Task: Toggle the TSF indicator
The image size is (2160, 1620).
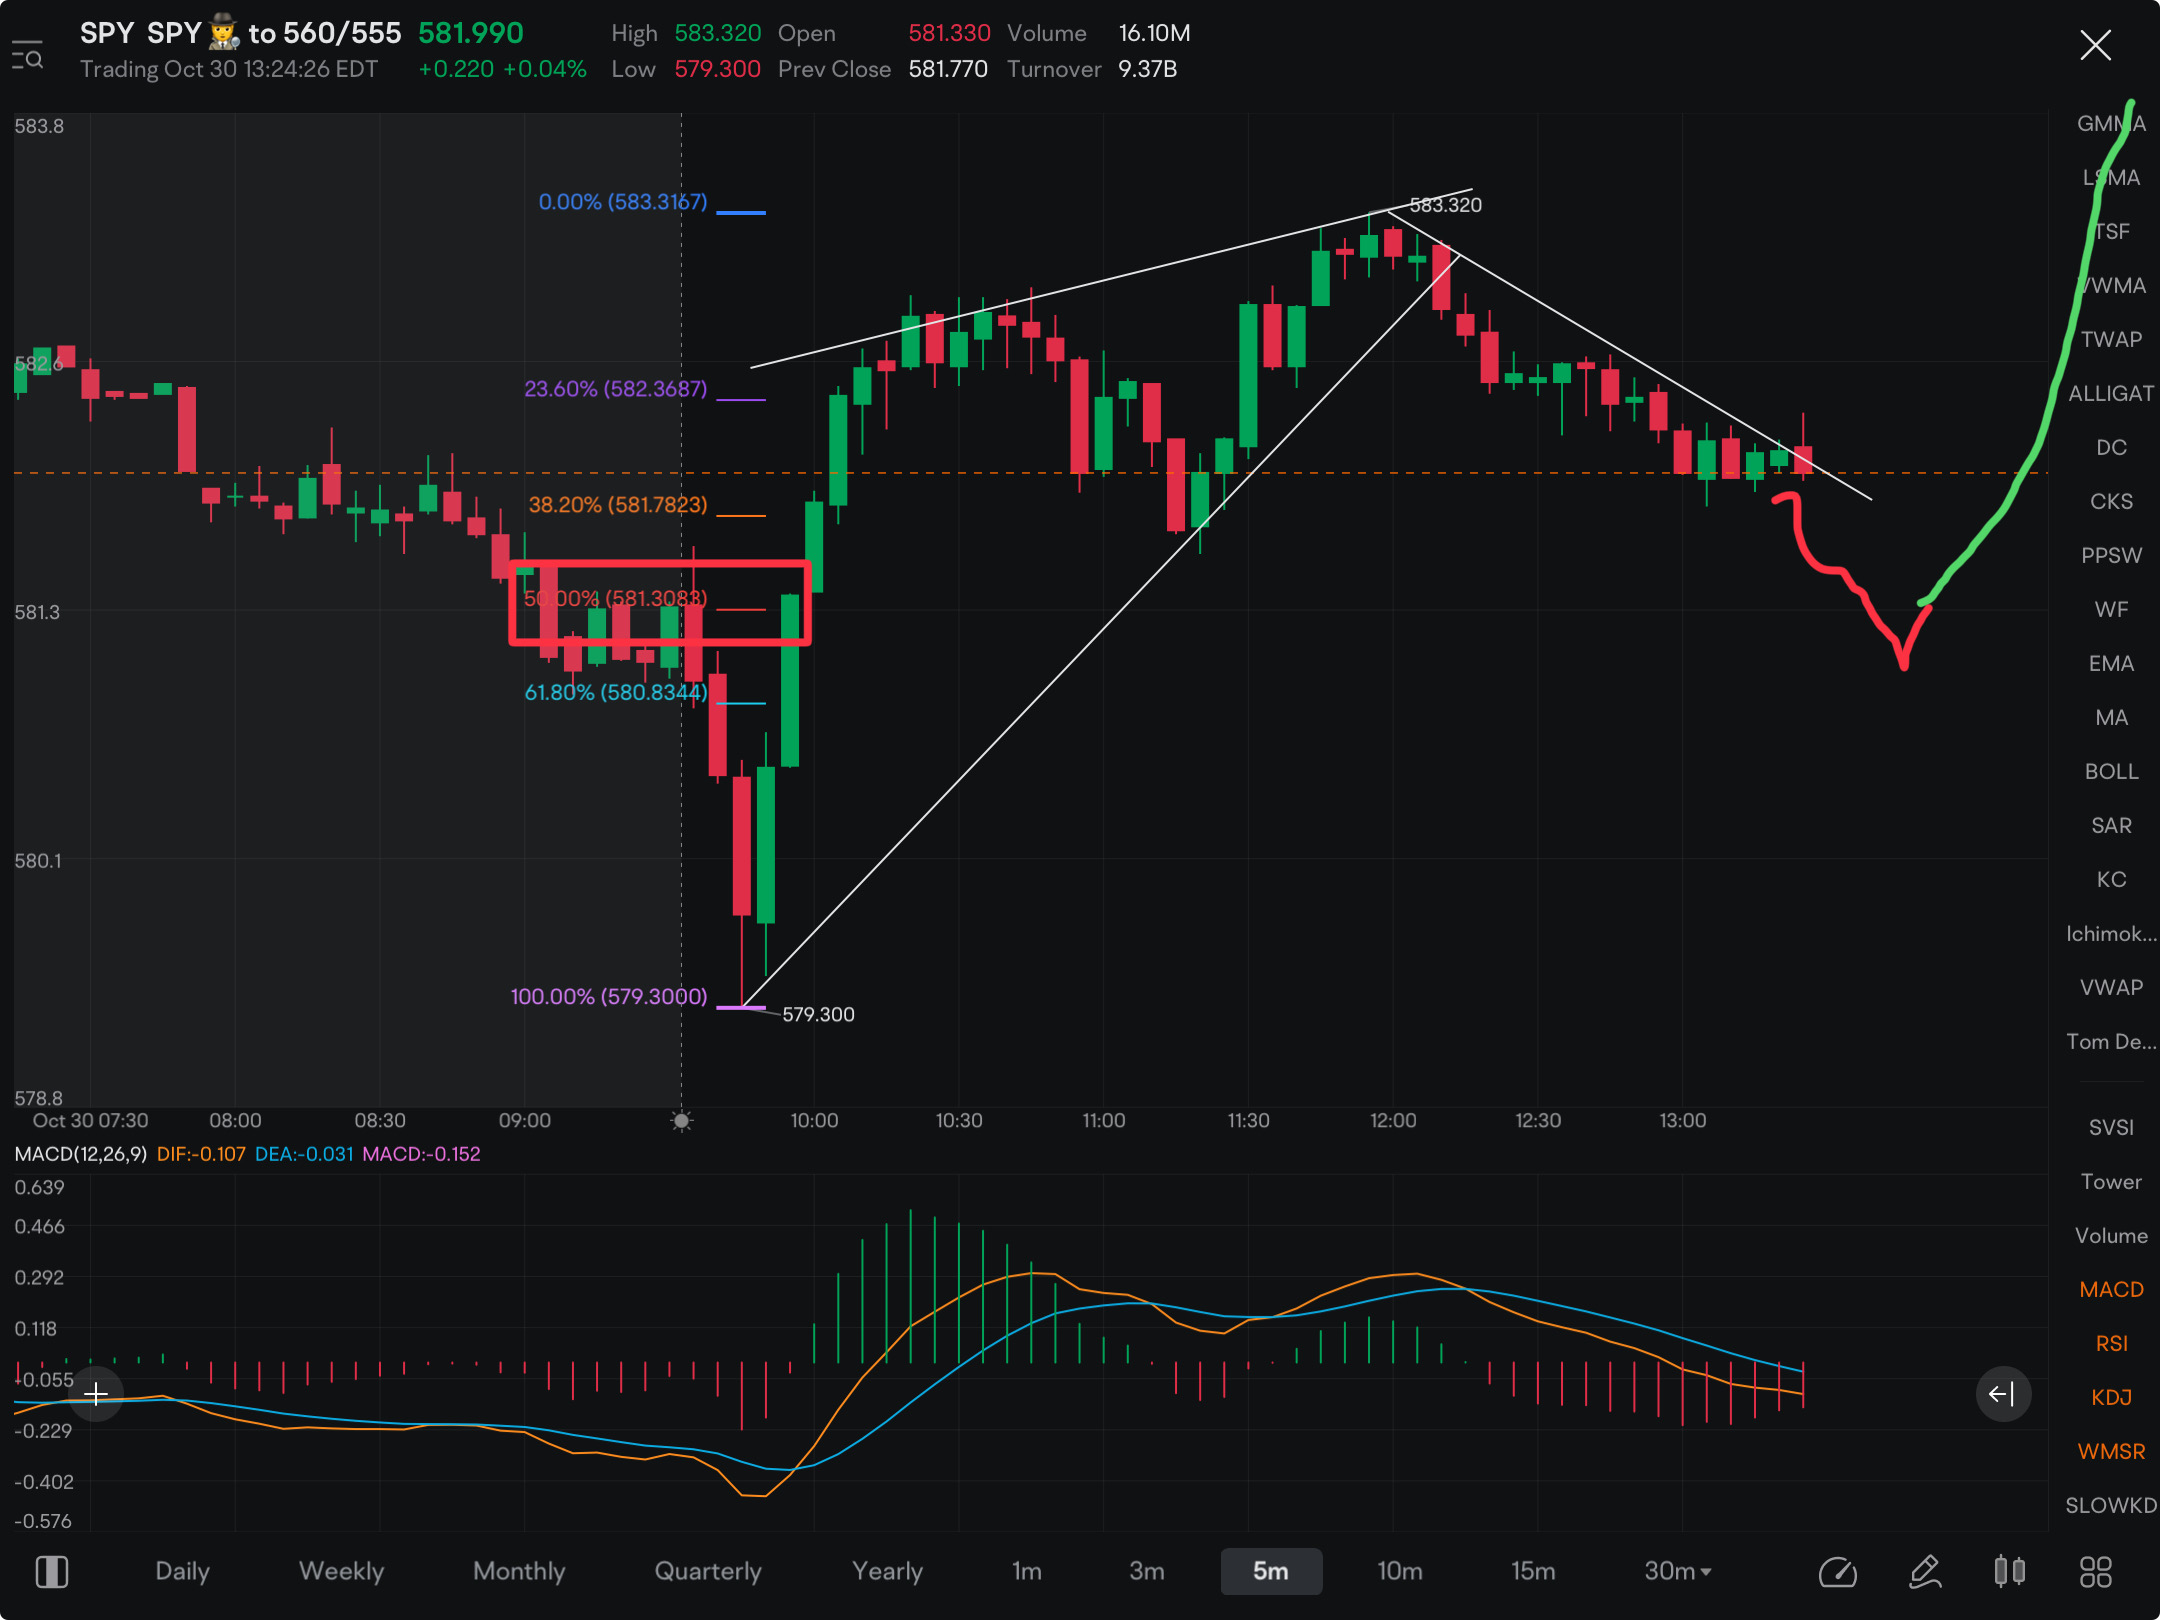Action: click(x=2111, y=232)
